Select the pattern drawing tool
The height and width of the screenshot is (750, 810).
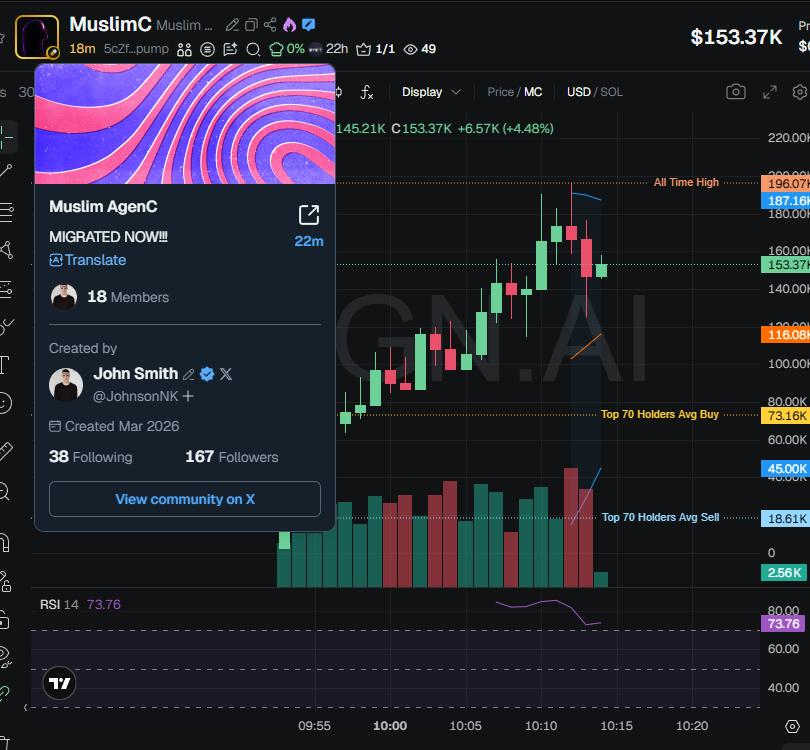pyautogui.click(x=6, y=250)
